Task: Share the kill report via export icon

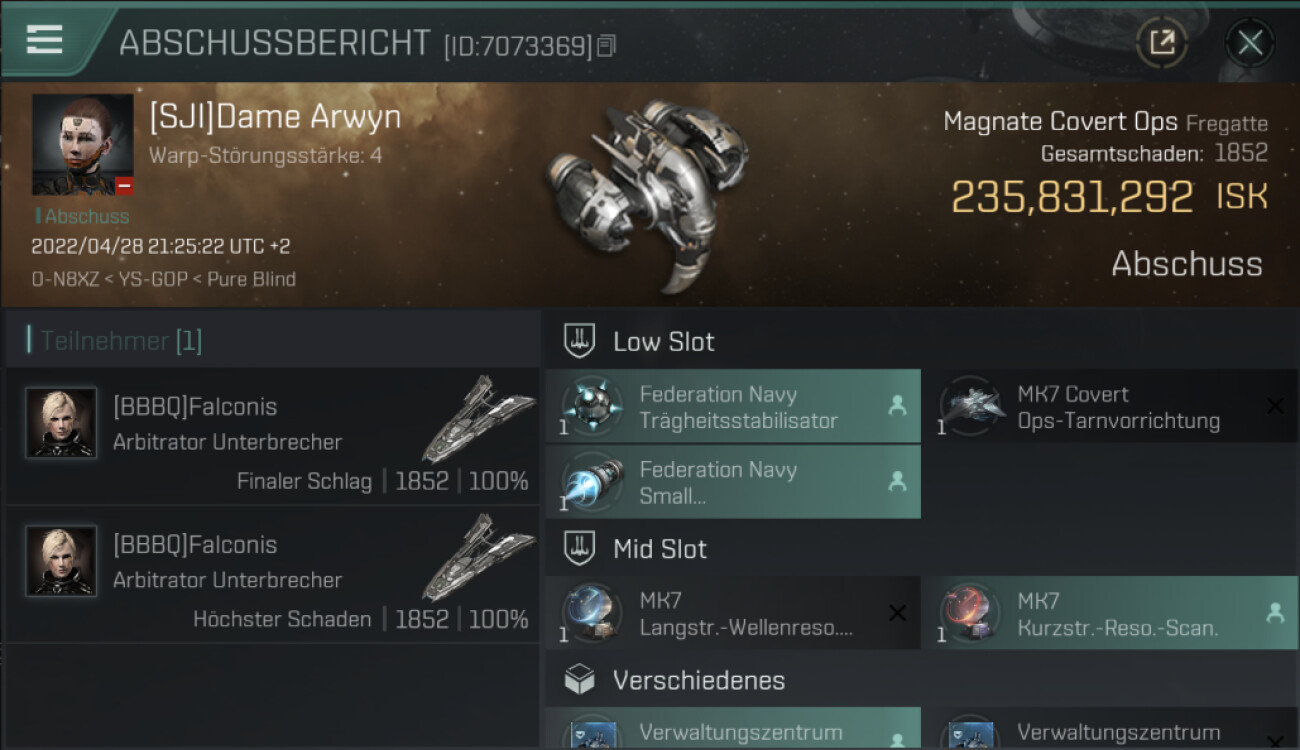Action: pos(1162,43)
